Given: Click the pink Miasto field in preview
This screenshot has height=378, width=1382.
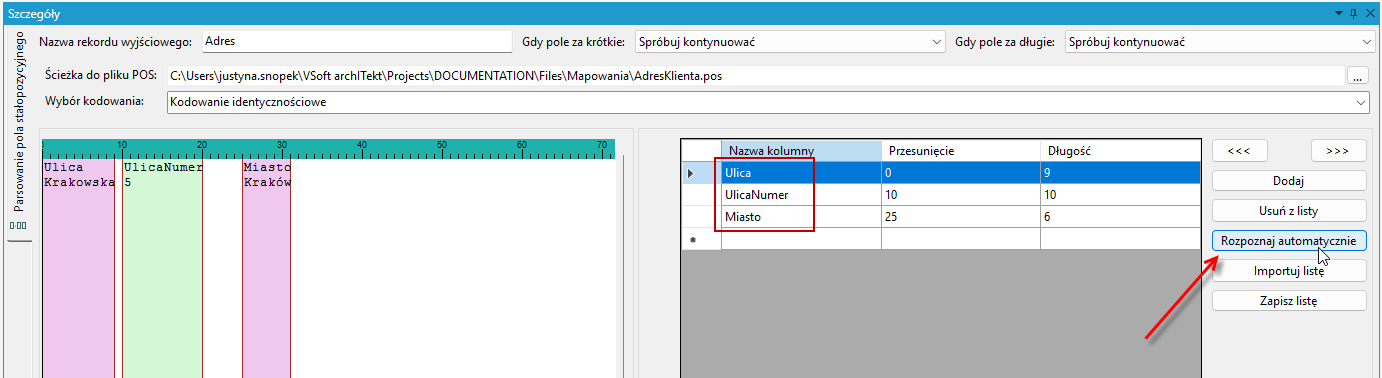Looking at the screenshot, I should 266,268.
